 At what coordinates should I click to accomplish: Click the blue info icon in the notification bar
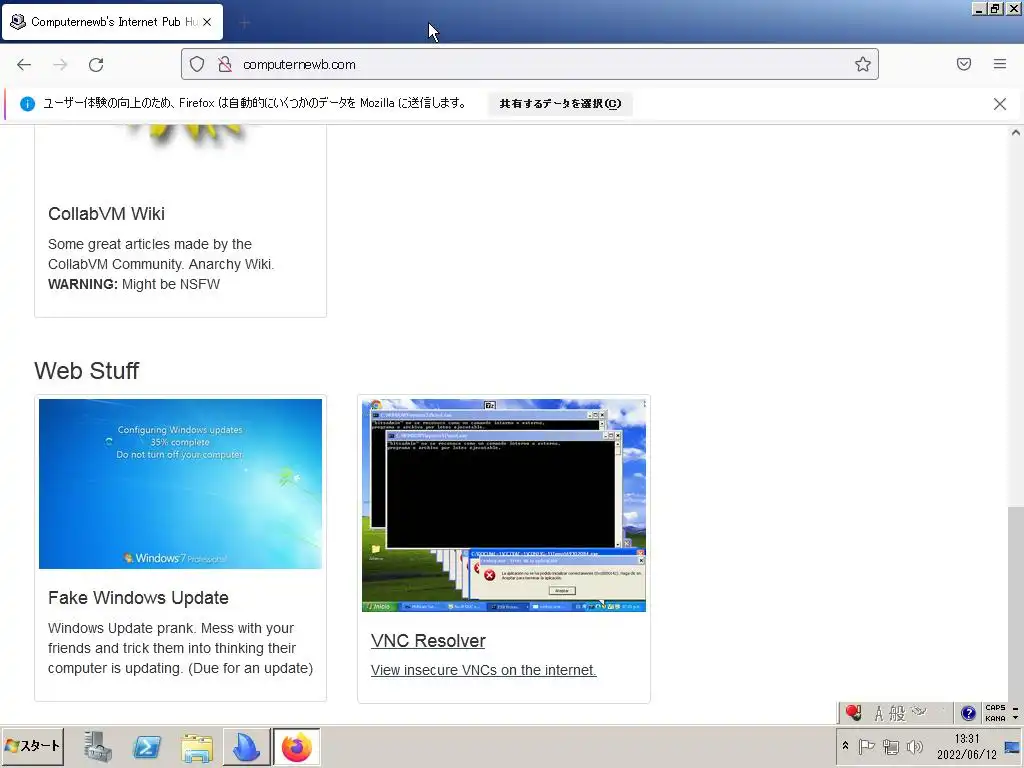27,104
